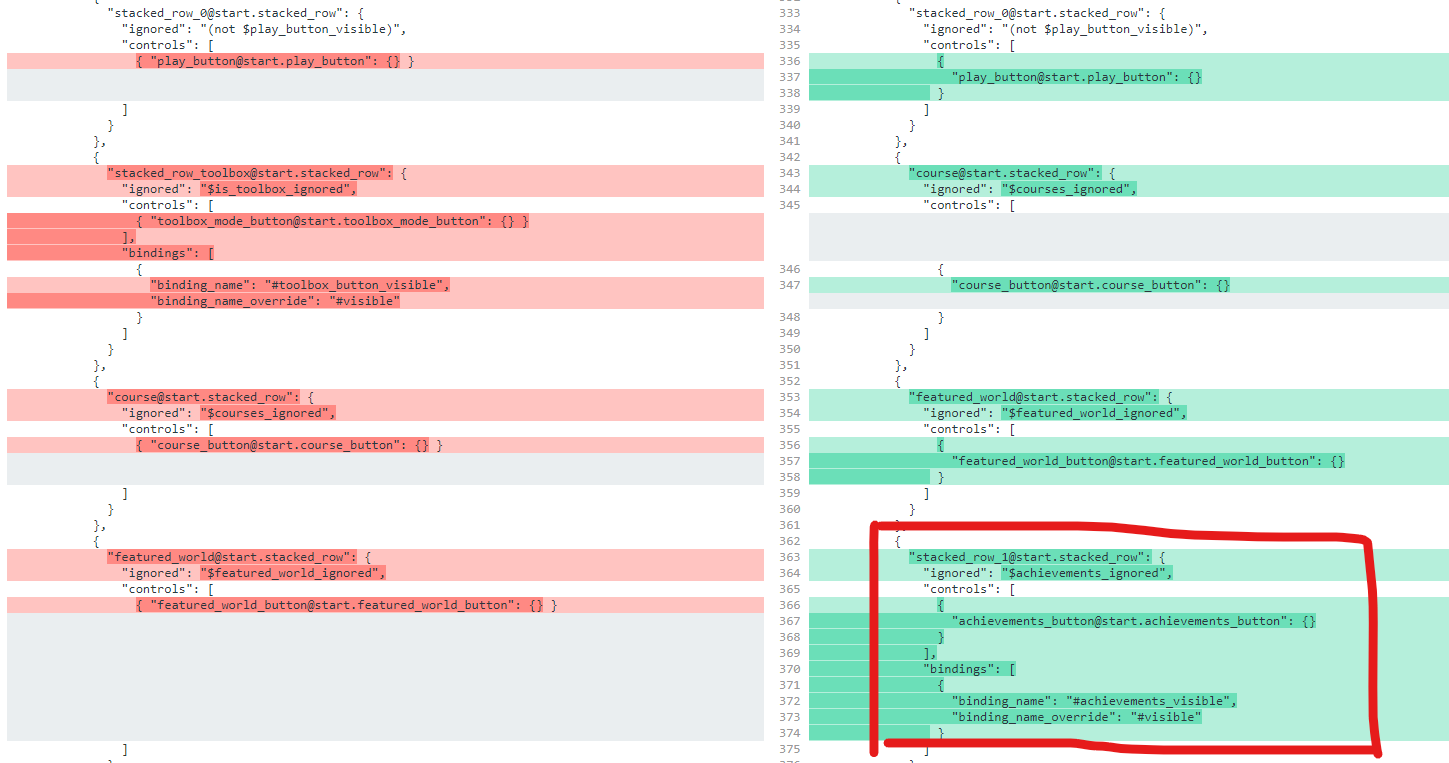Viewport: 1449px width, 763px height.
Task: Click the added course_button line in right pane
Action: coord(1090,285)
